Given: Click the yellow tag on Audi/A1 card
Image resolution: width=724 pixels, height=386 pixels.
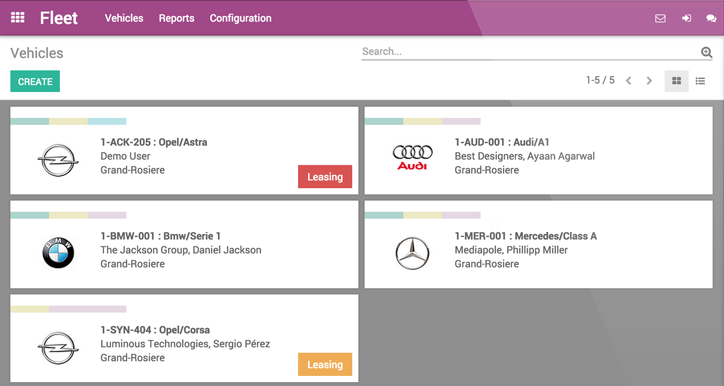Looking at the screenshot, I should click(x=422, y=121).
